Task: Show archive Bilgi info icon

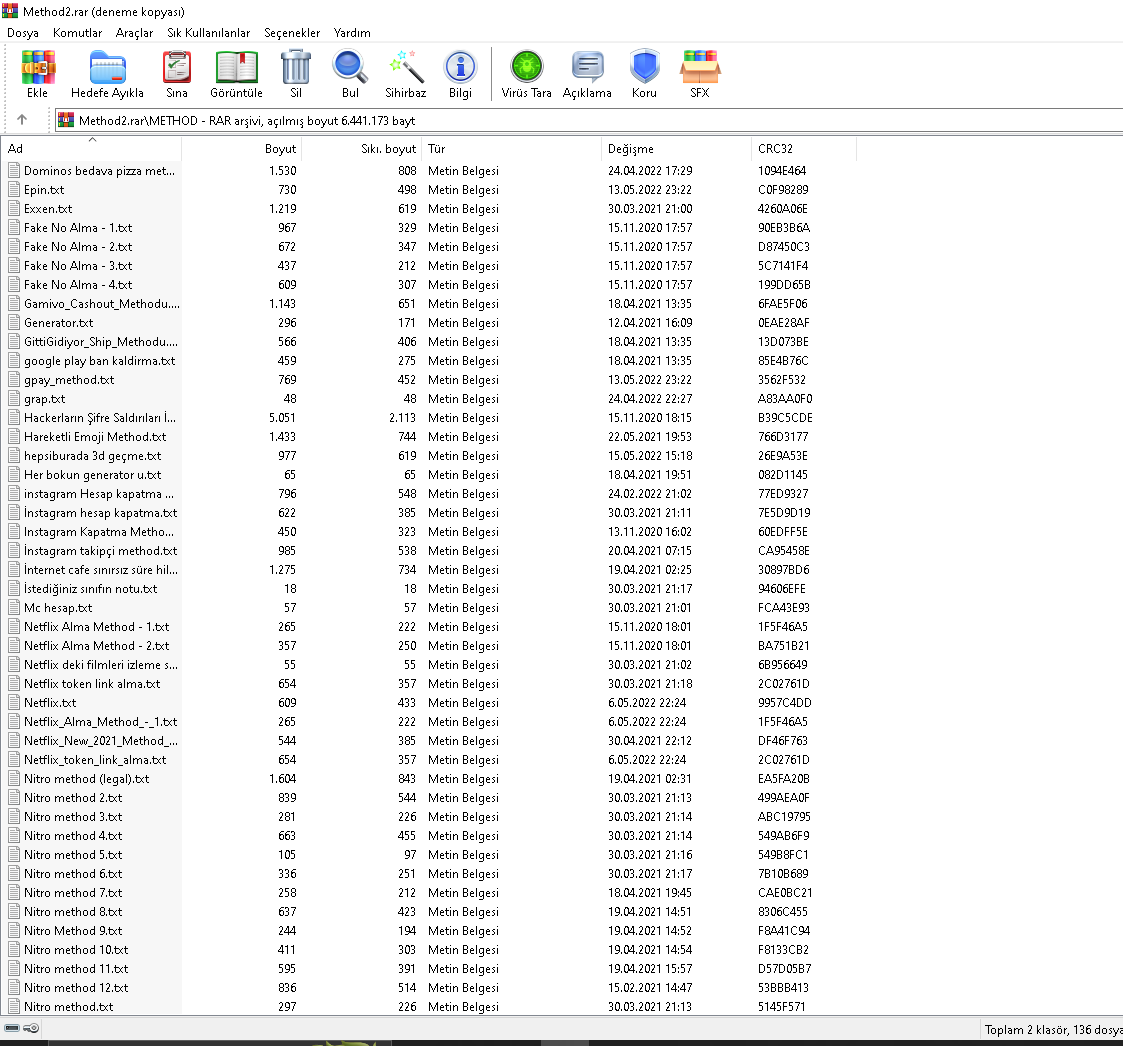Action: pyautogui.click(x=461, y=68)
